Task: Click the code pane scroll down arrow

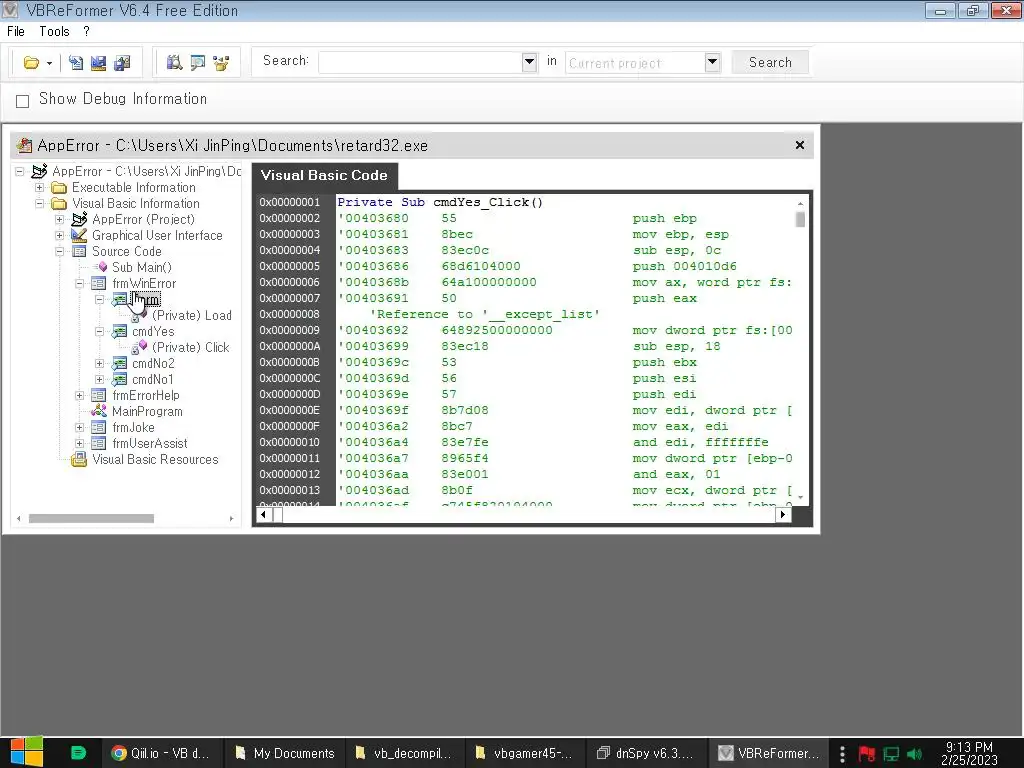Action: 800,498
